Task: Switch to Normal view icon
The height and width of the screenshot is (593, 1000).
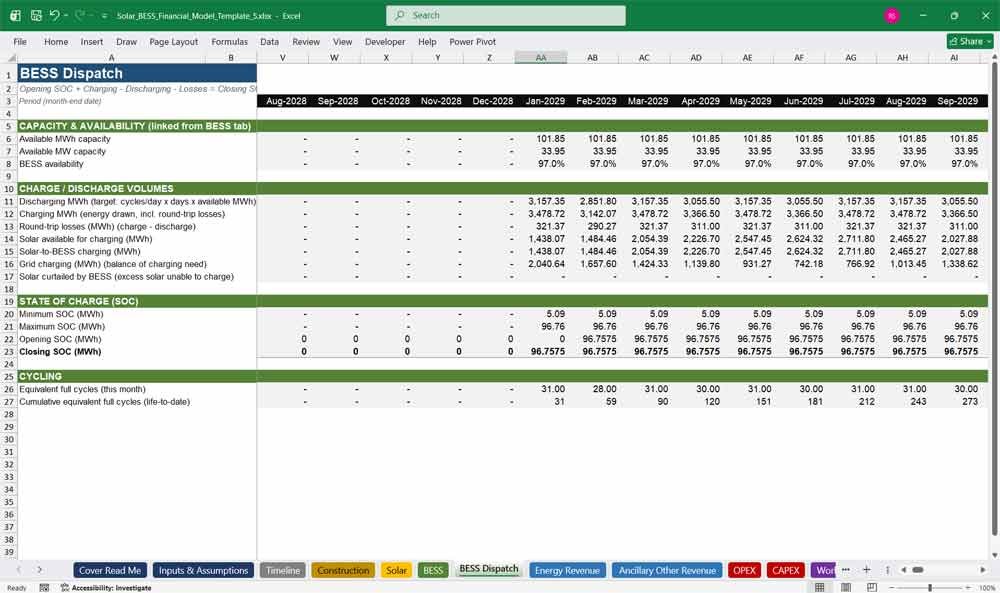Action: point(820,587)
